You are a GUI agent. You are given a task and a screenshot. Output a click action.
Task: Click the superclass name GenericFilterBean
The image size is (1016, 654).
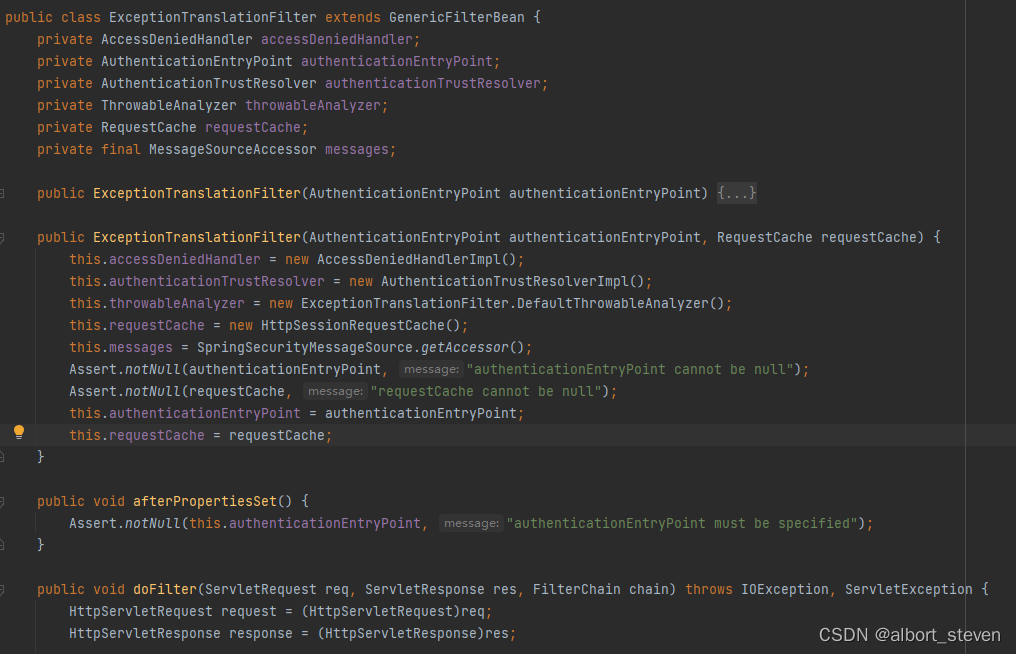[x=458, y=17]
